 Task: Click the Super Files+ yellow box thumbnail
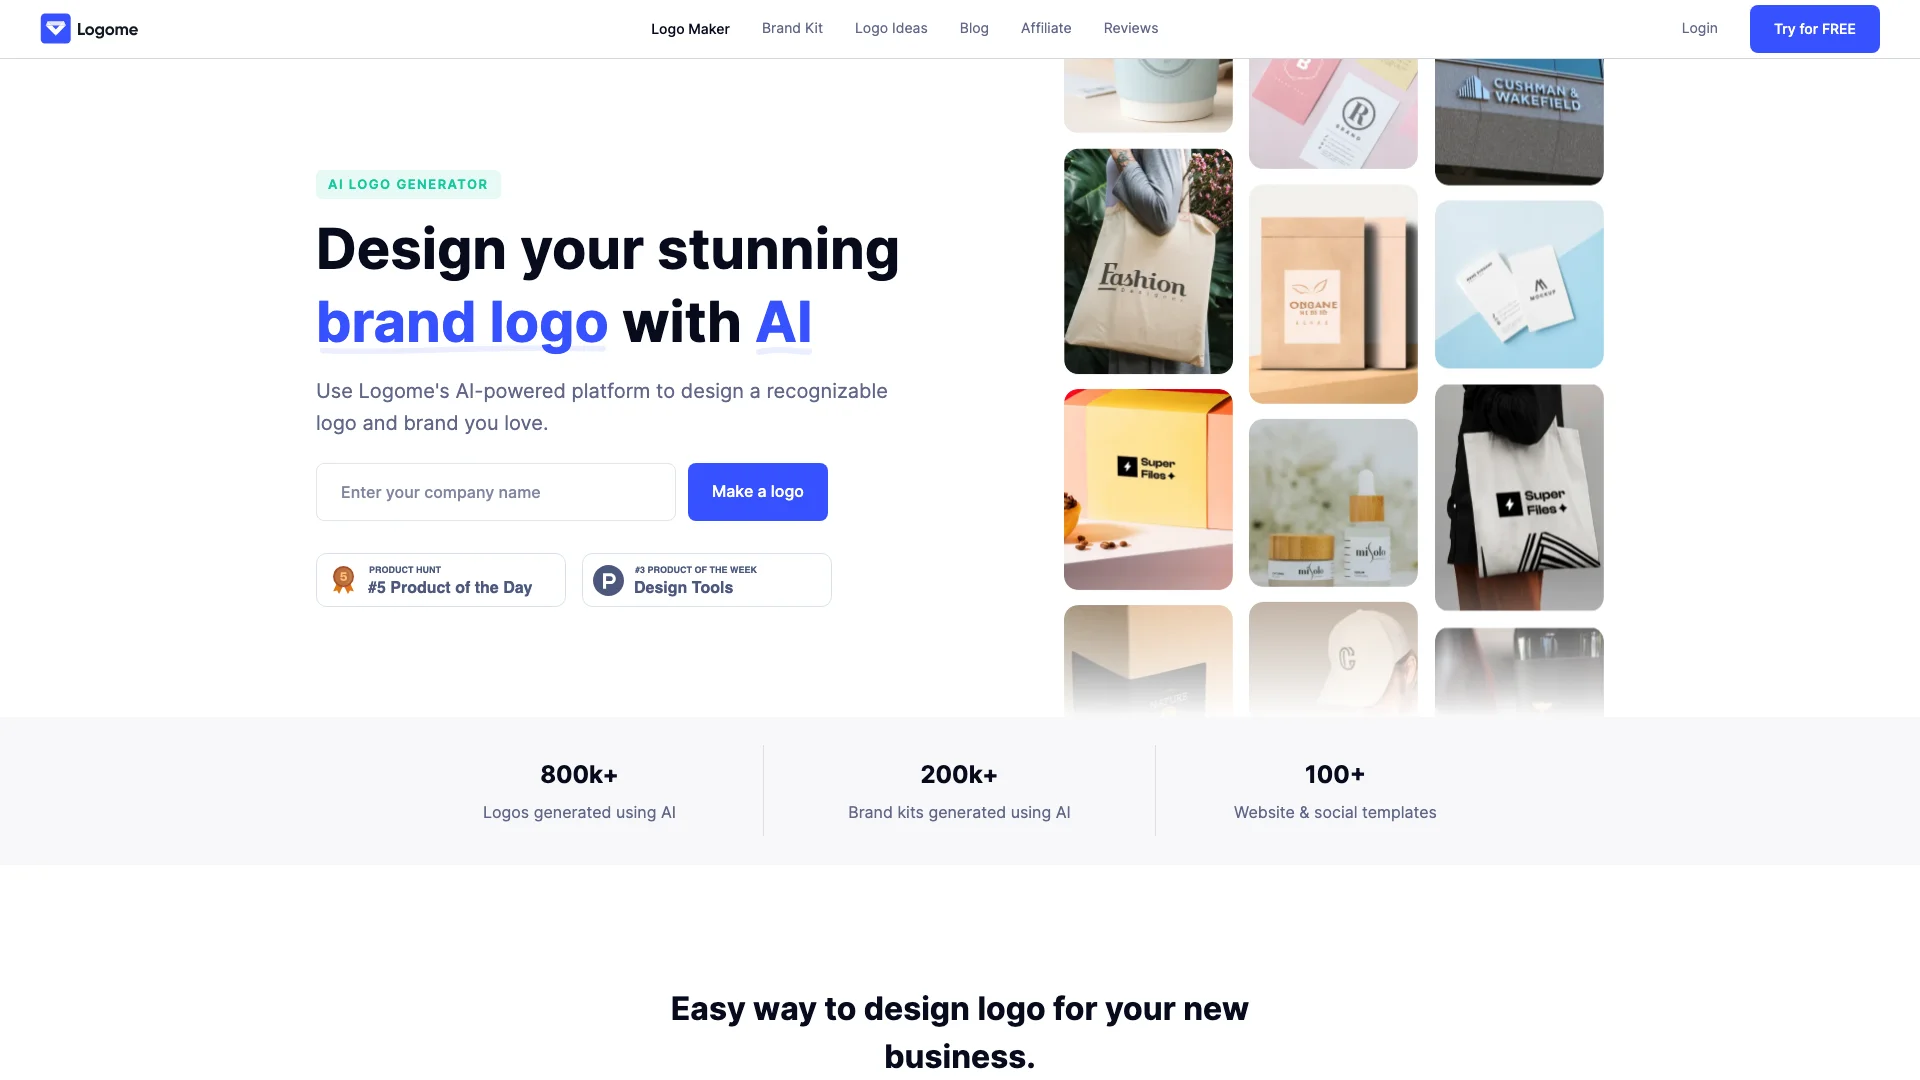pyautogui.click(x=1147, y=489)
